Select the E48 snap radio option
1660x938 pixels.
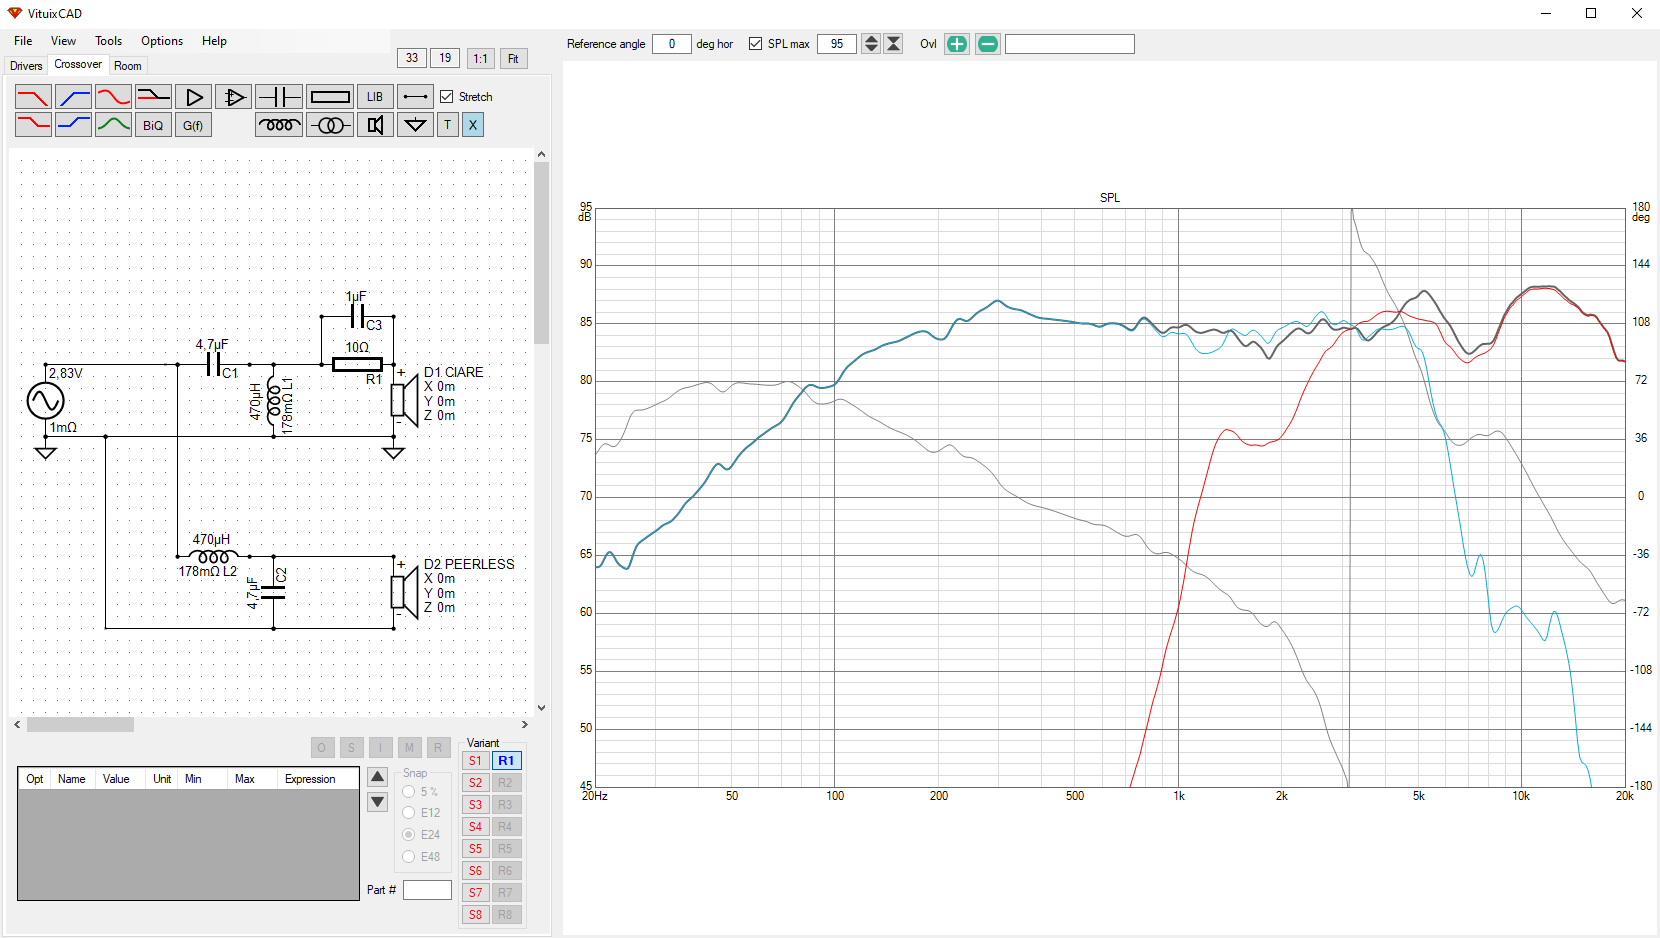point(409,856)
